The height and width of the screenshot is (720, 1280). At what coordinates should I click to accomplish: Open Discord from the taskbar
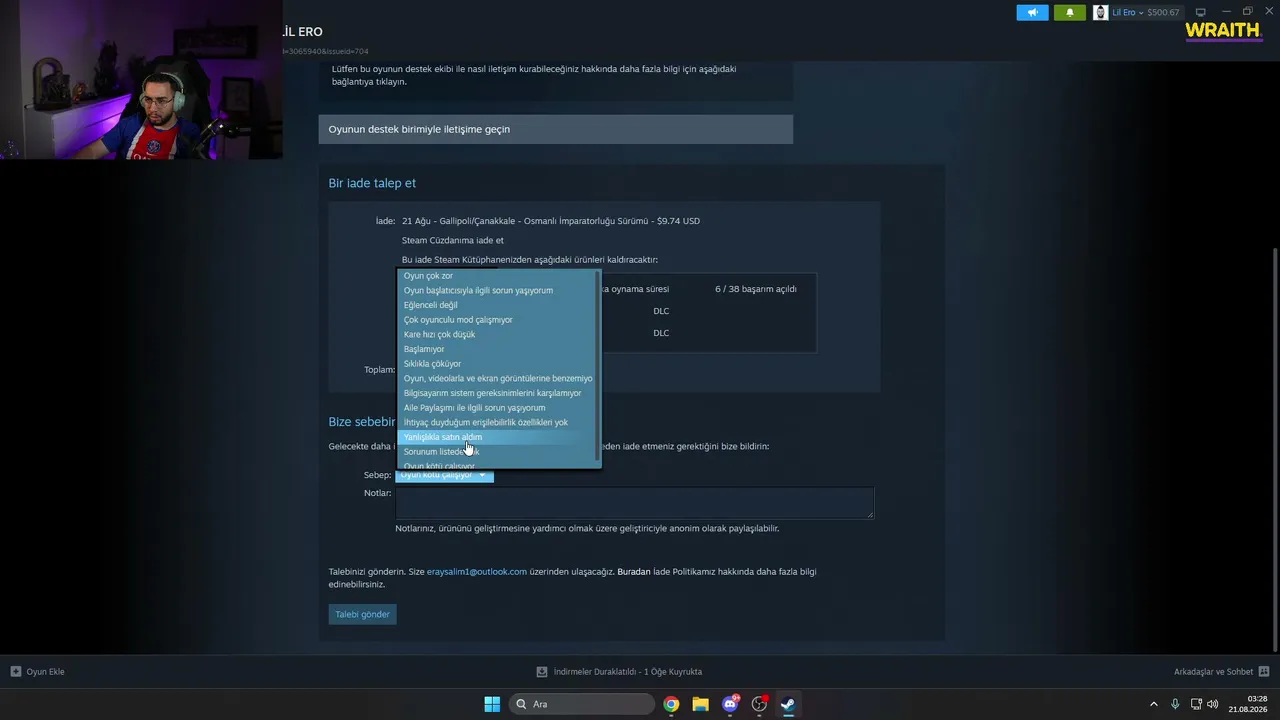pos(730,704)
